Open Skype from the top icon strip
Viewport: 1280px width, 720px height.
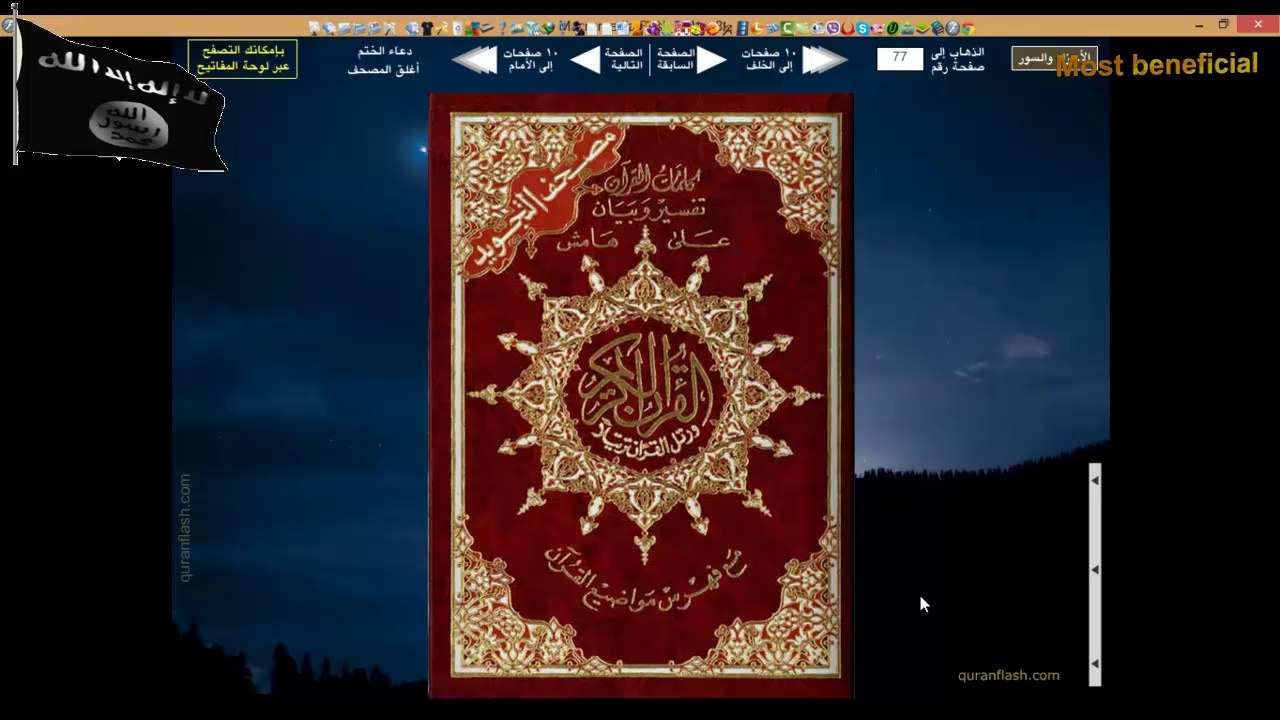862,28
